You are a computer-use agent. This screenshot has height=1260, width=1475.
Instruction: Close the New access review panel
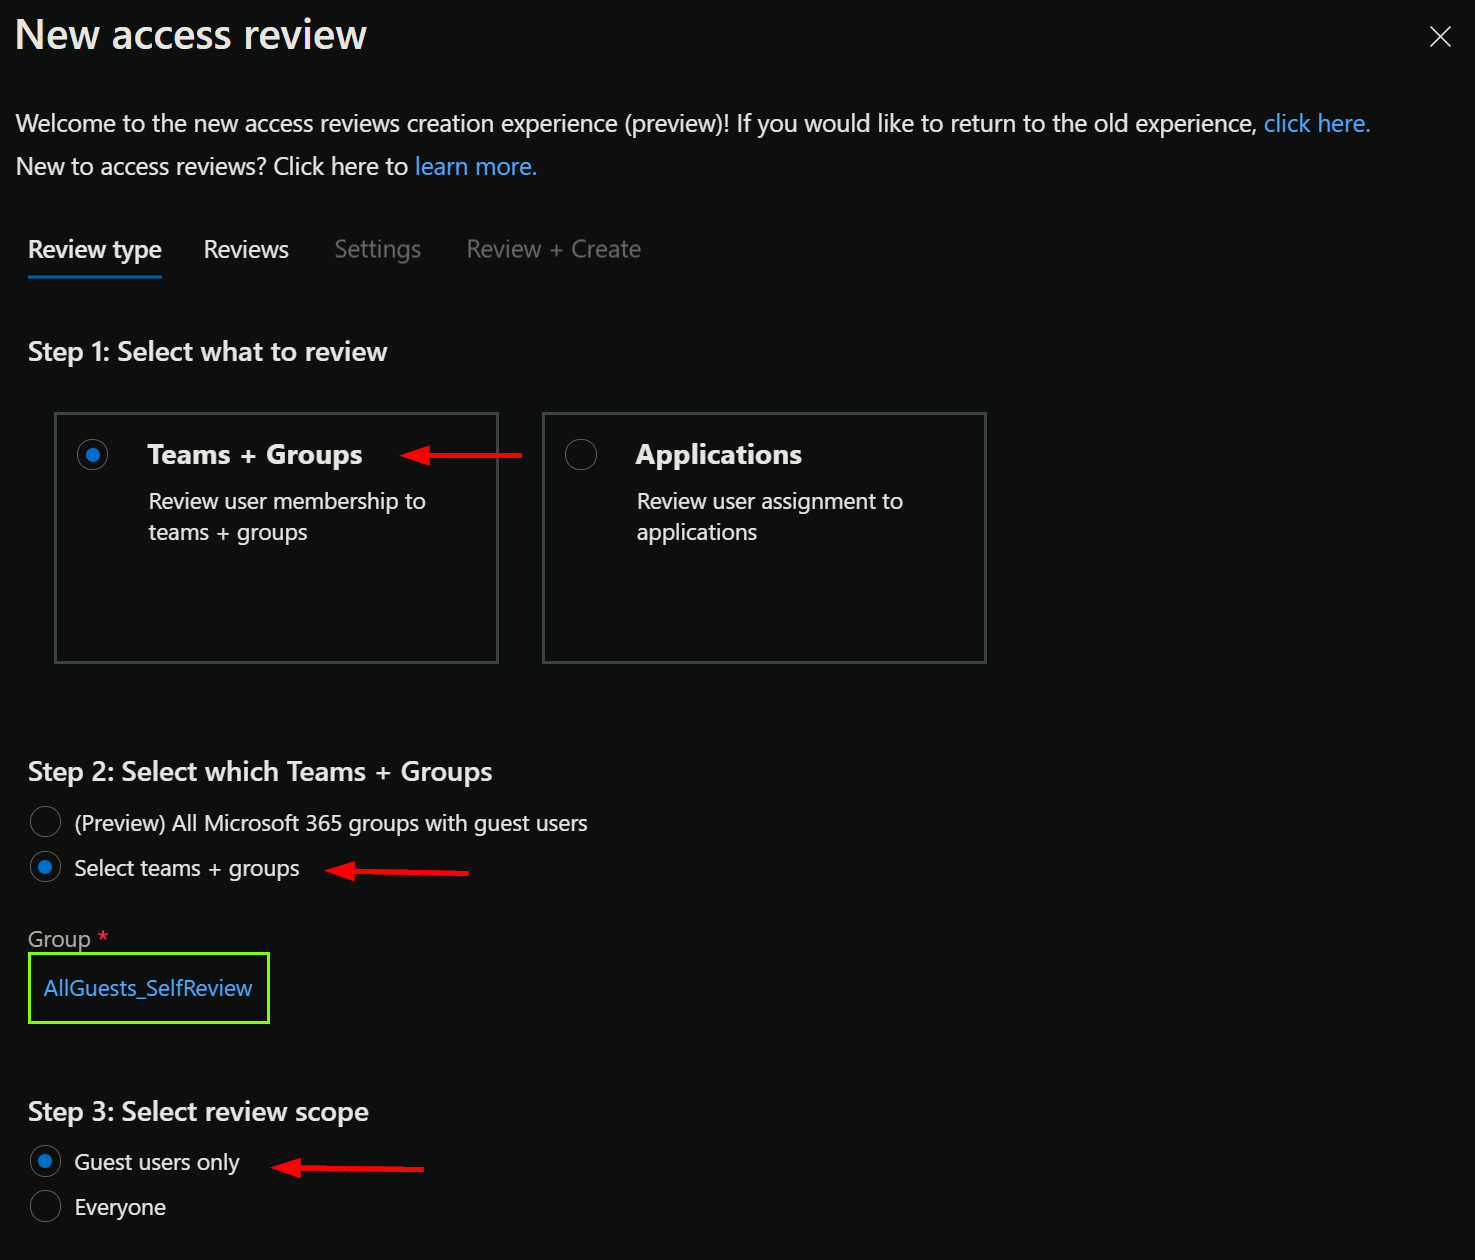pos(1440,37)
